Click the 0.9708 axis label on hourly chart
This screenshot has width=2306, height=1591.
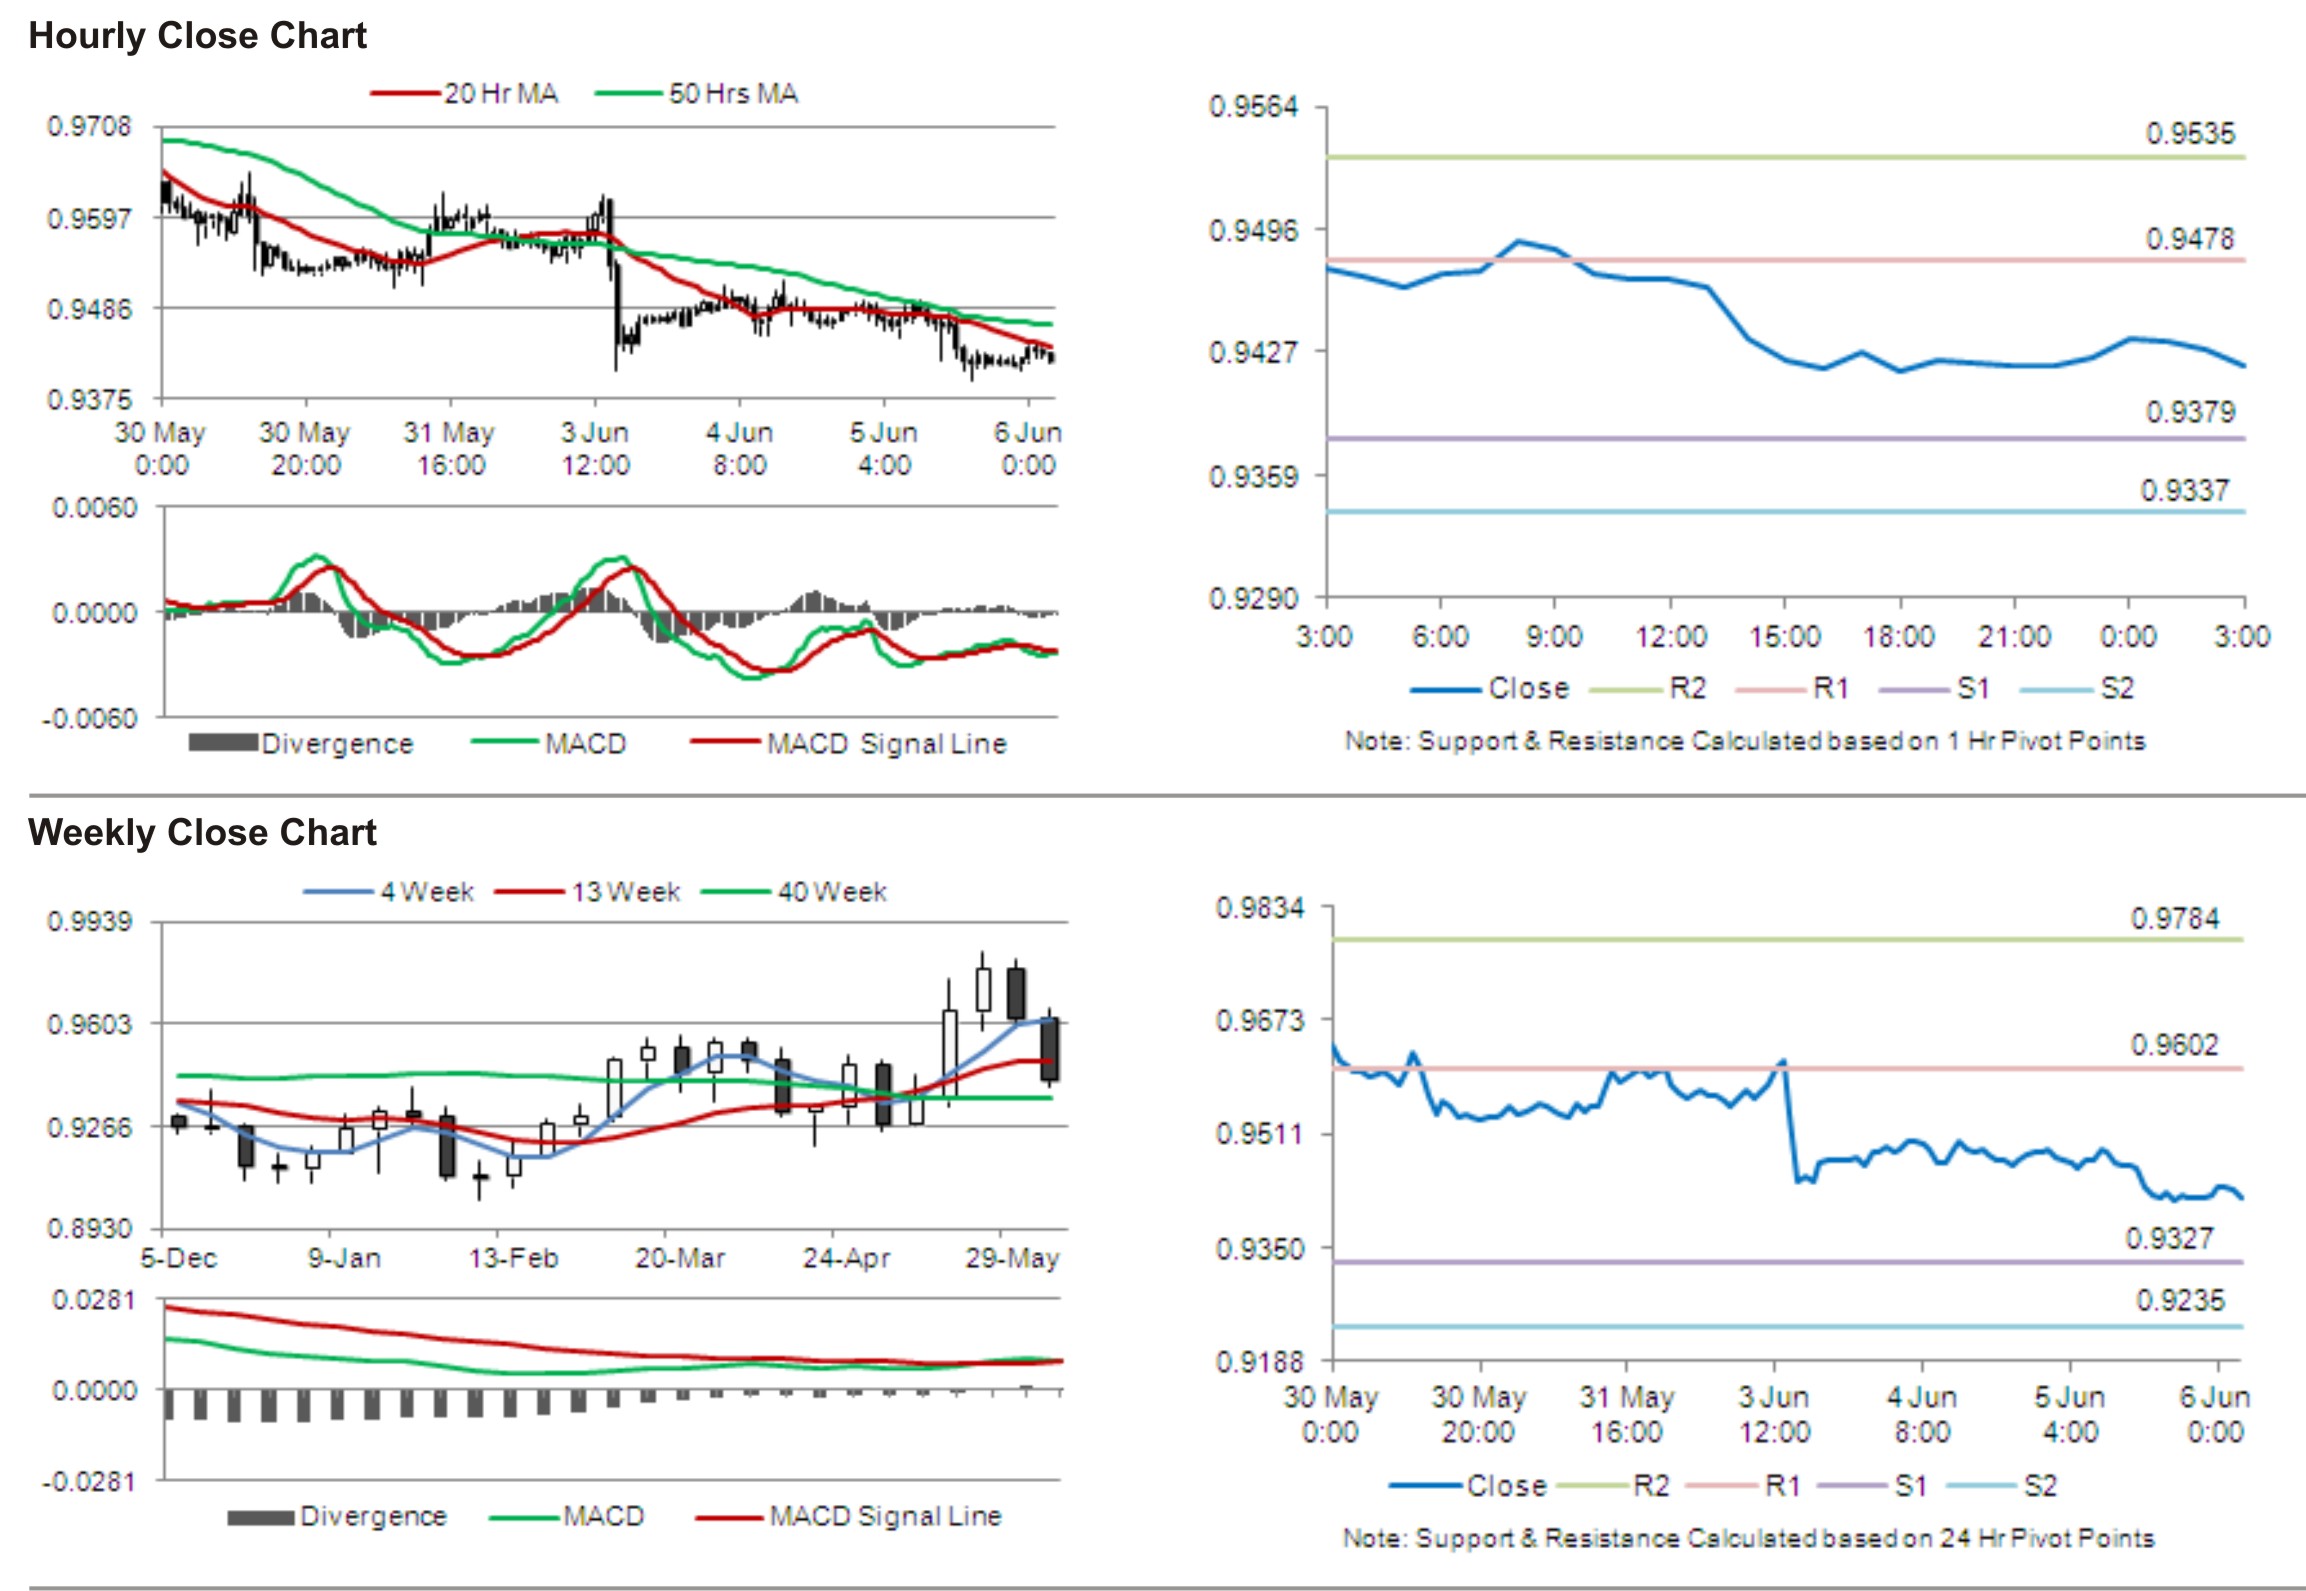pos(89,127)
